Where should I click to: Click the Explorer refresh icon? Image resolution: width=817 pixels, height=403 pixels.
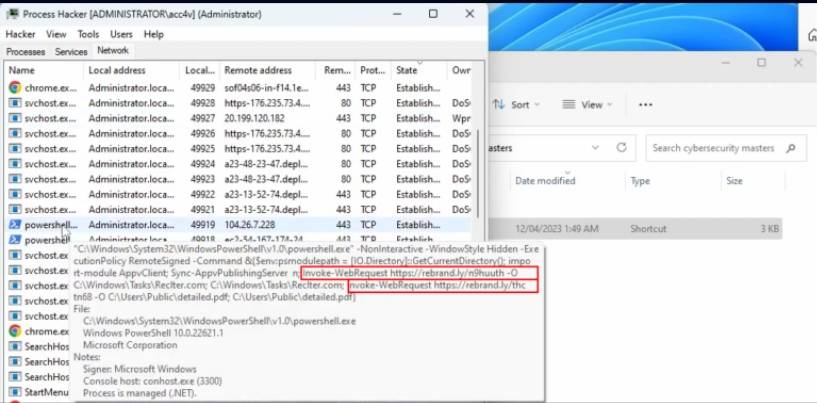[622, 148]
